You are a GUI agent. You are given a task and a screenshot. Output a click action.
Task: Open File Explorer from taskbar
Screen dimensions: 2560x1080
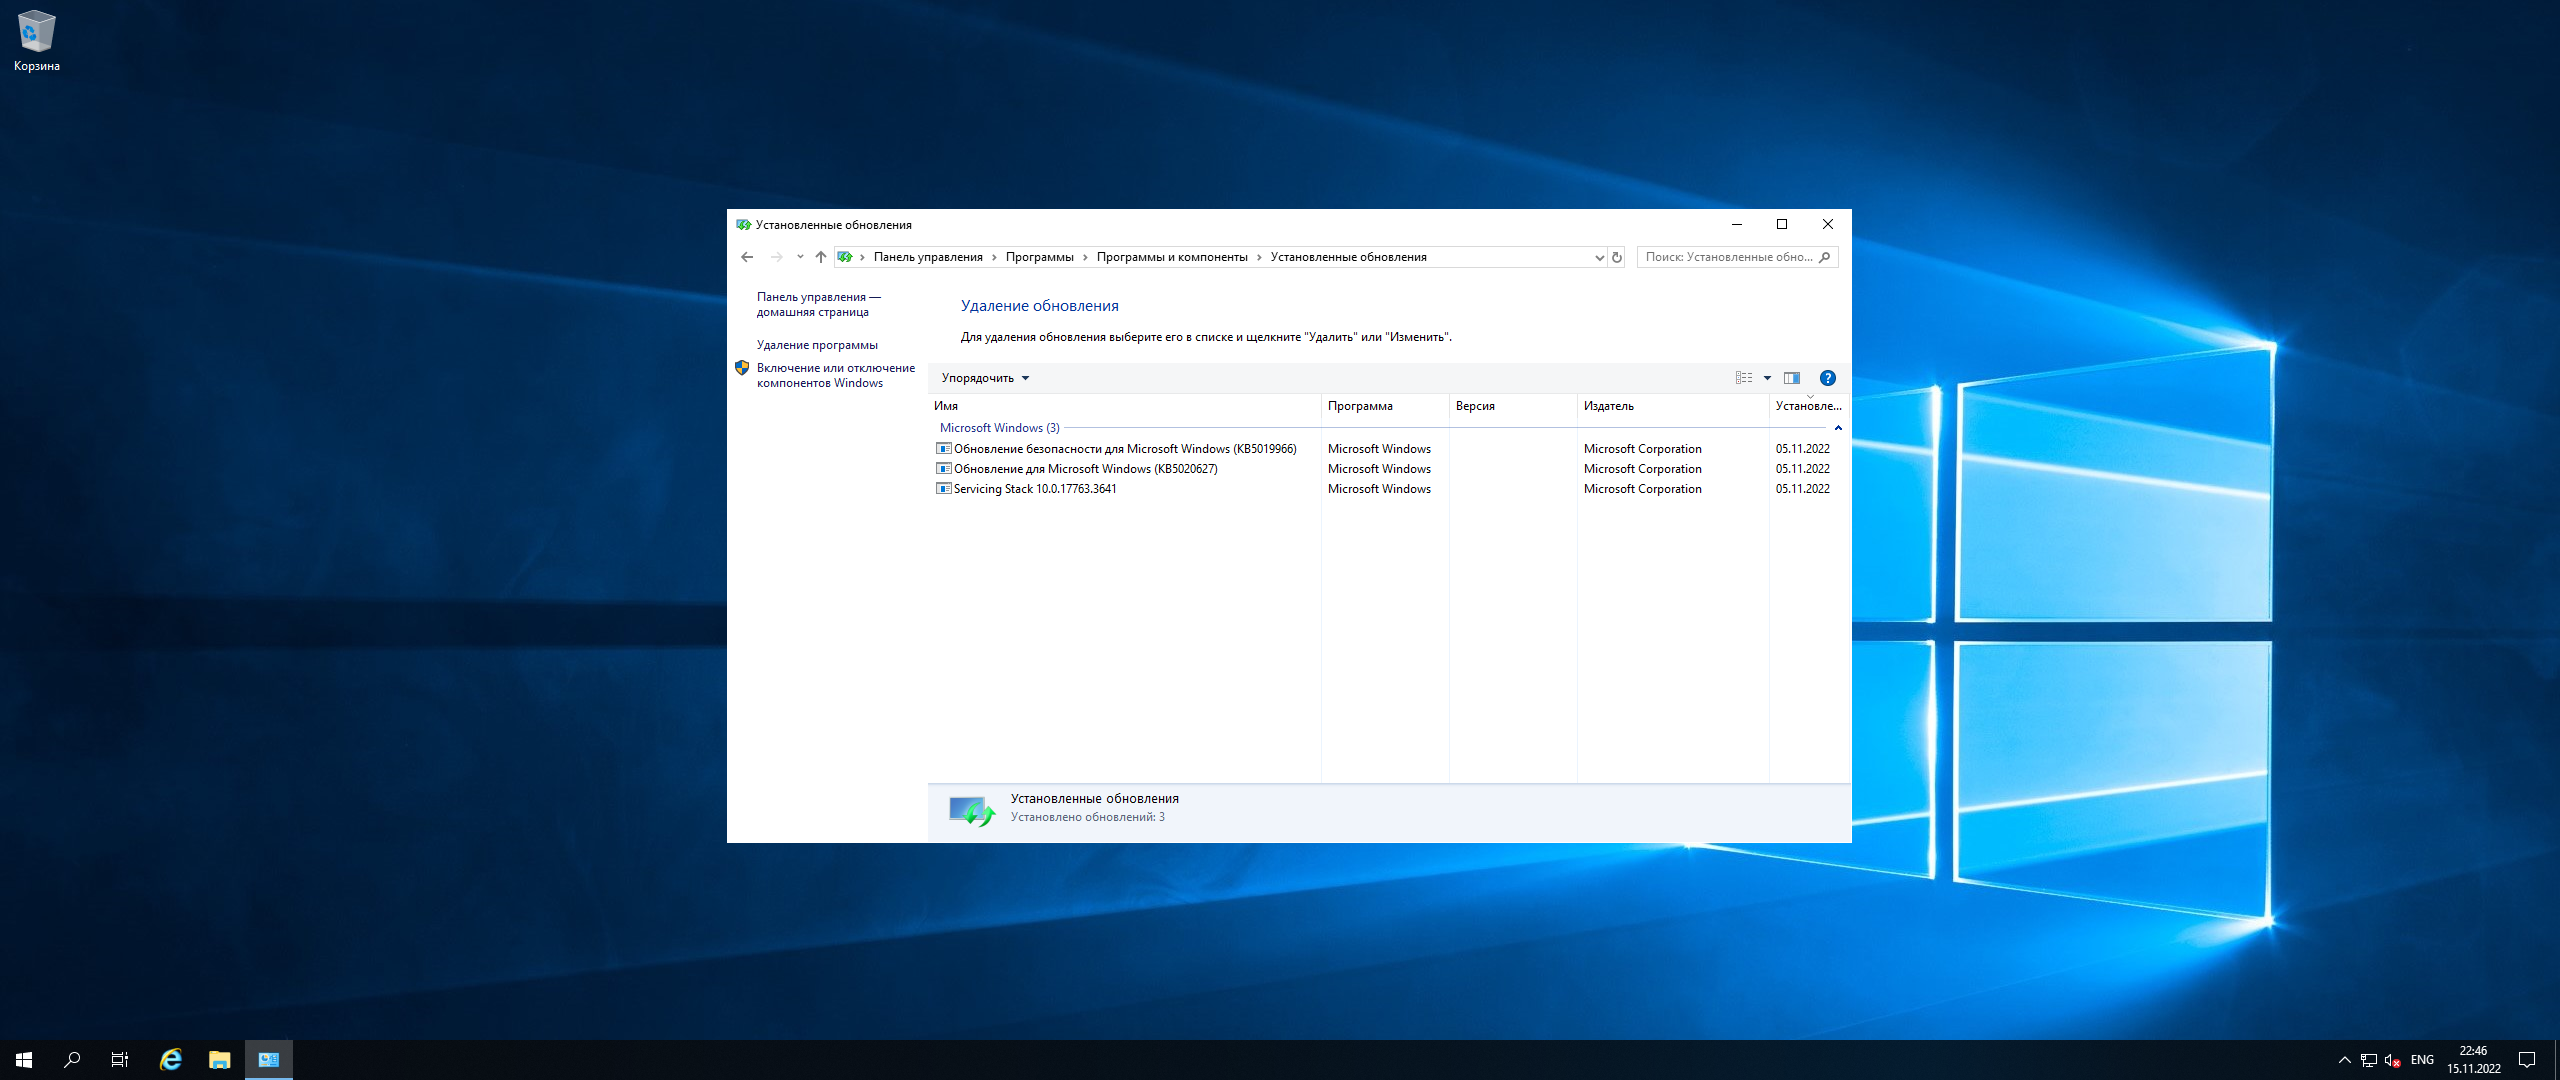point(219,1060)
